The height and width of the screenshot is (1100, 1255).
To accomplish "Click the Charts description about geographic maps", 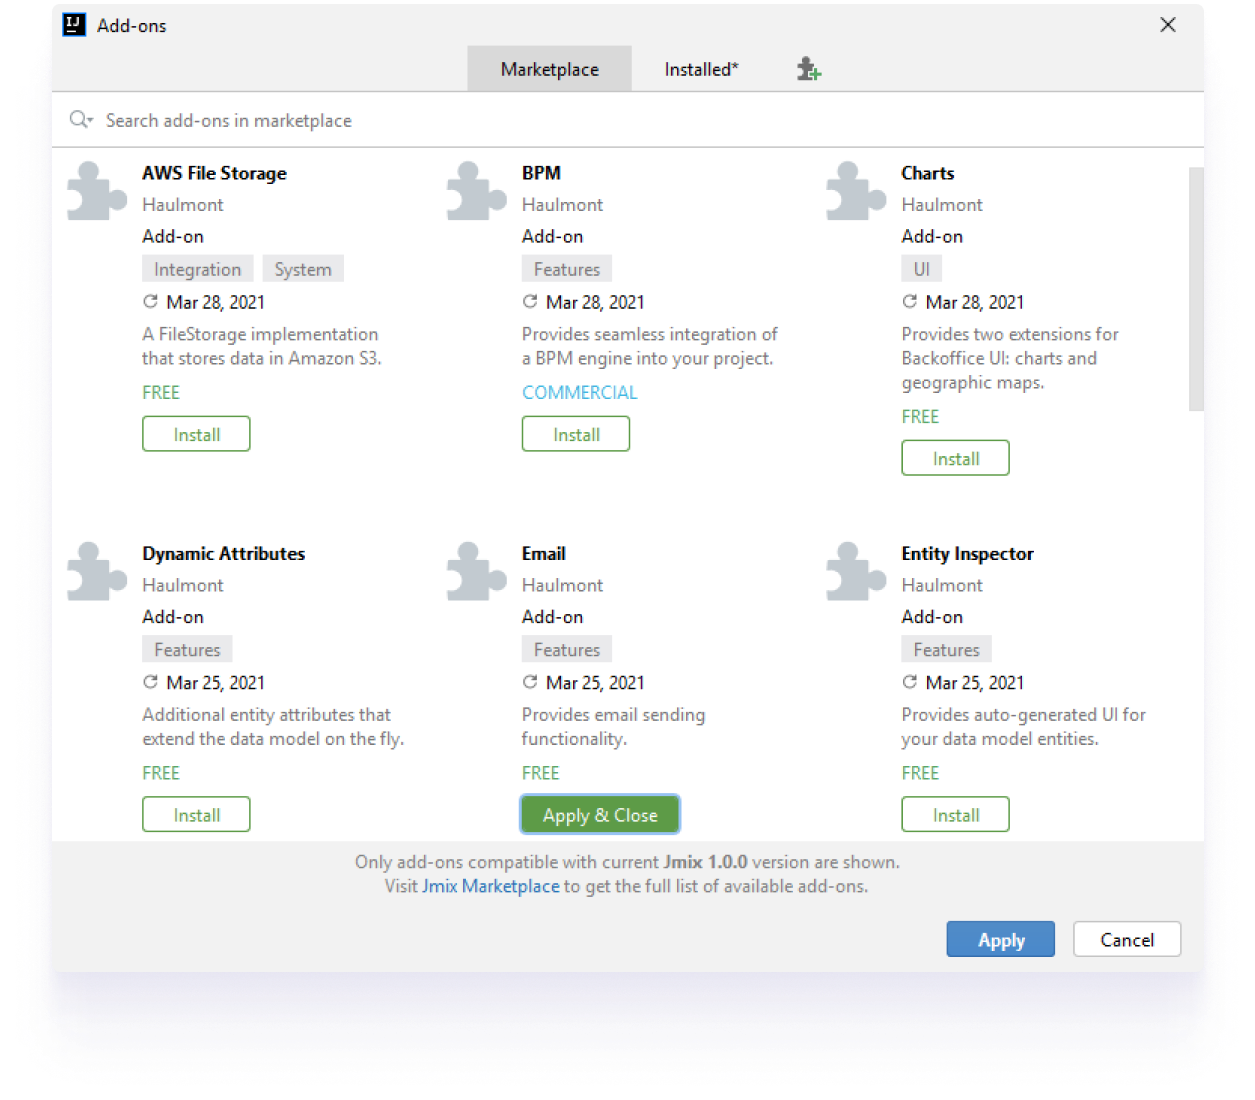I will pyautogui.click(x=1010, y=358).
